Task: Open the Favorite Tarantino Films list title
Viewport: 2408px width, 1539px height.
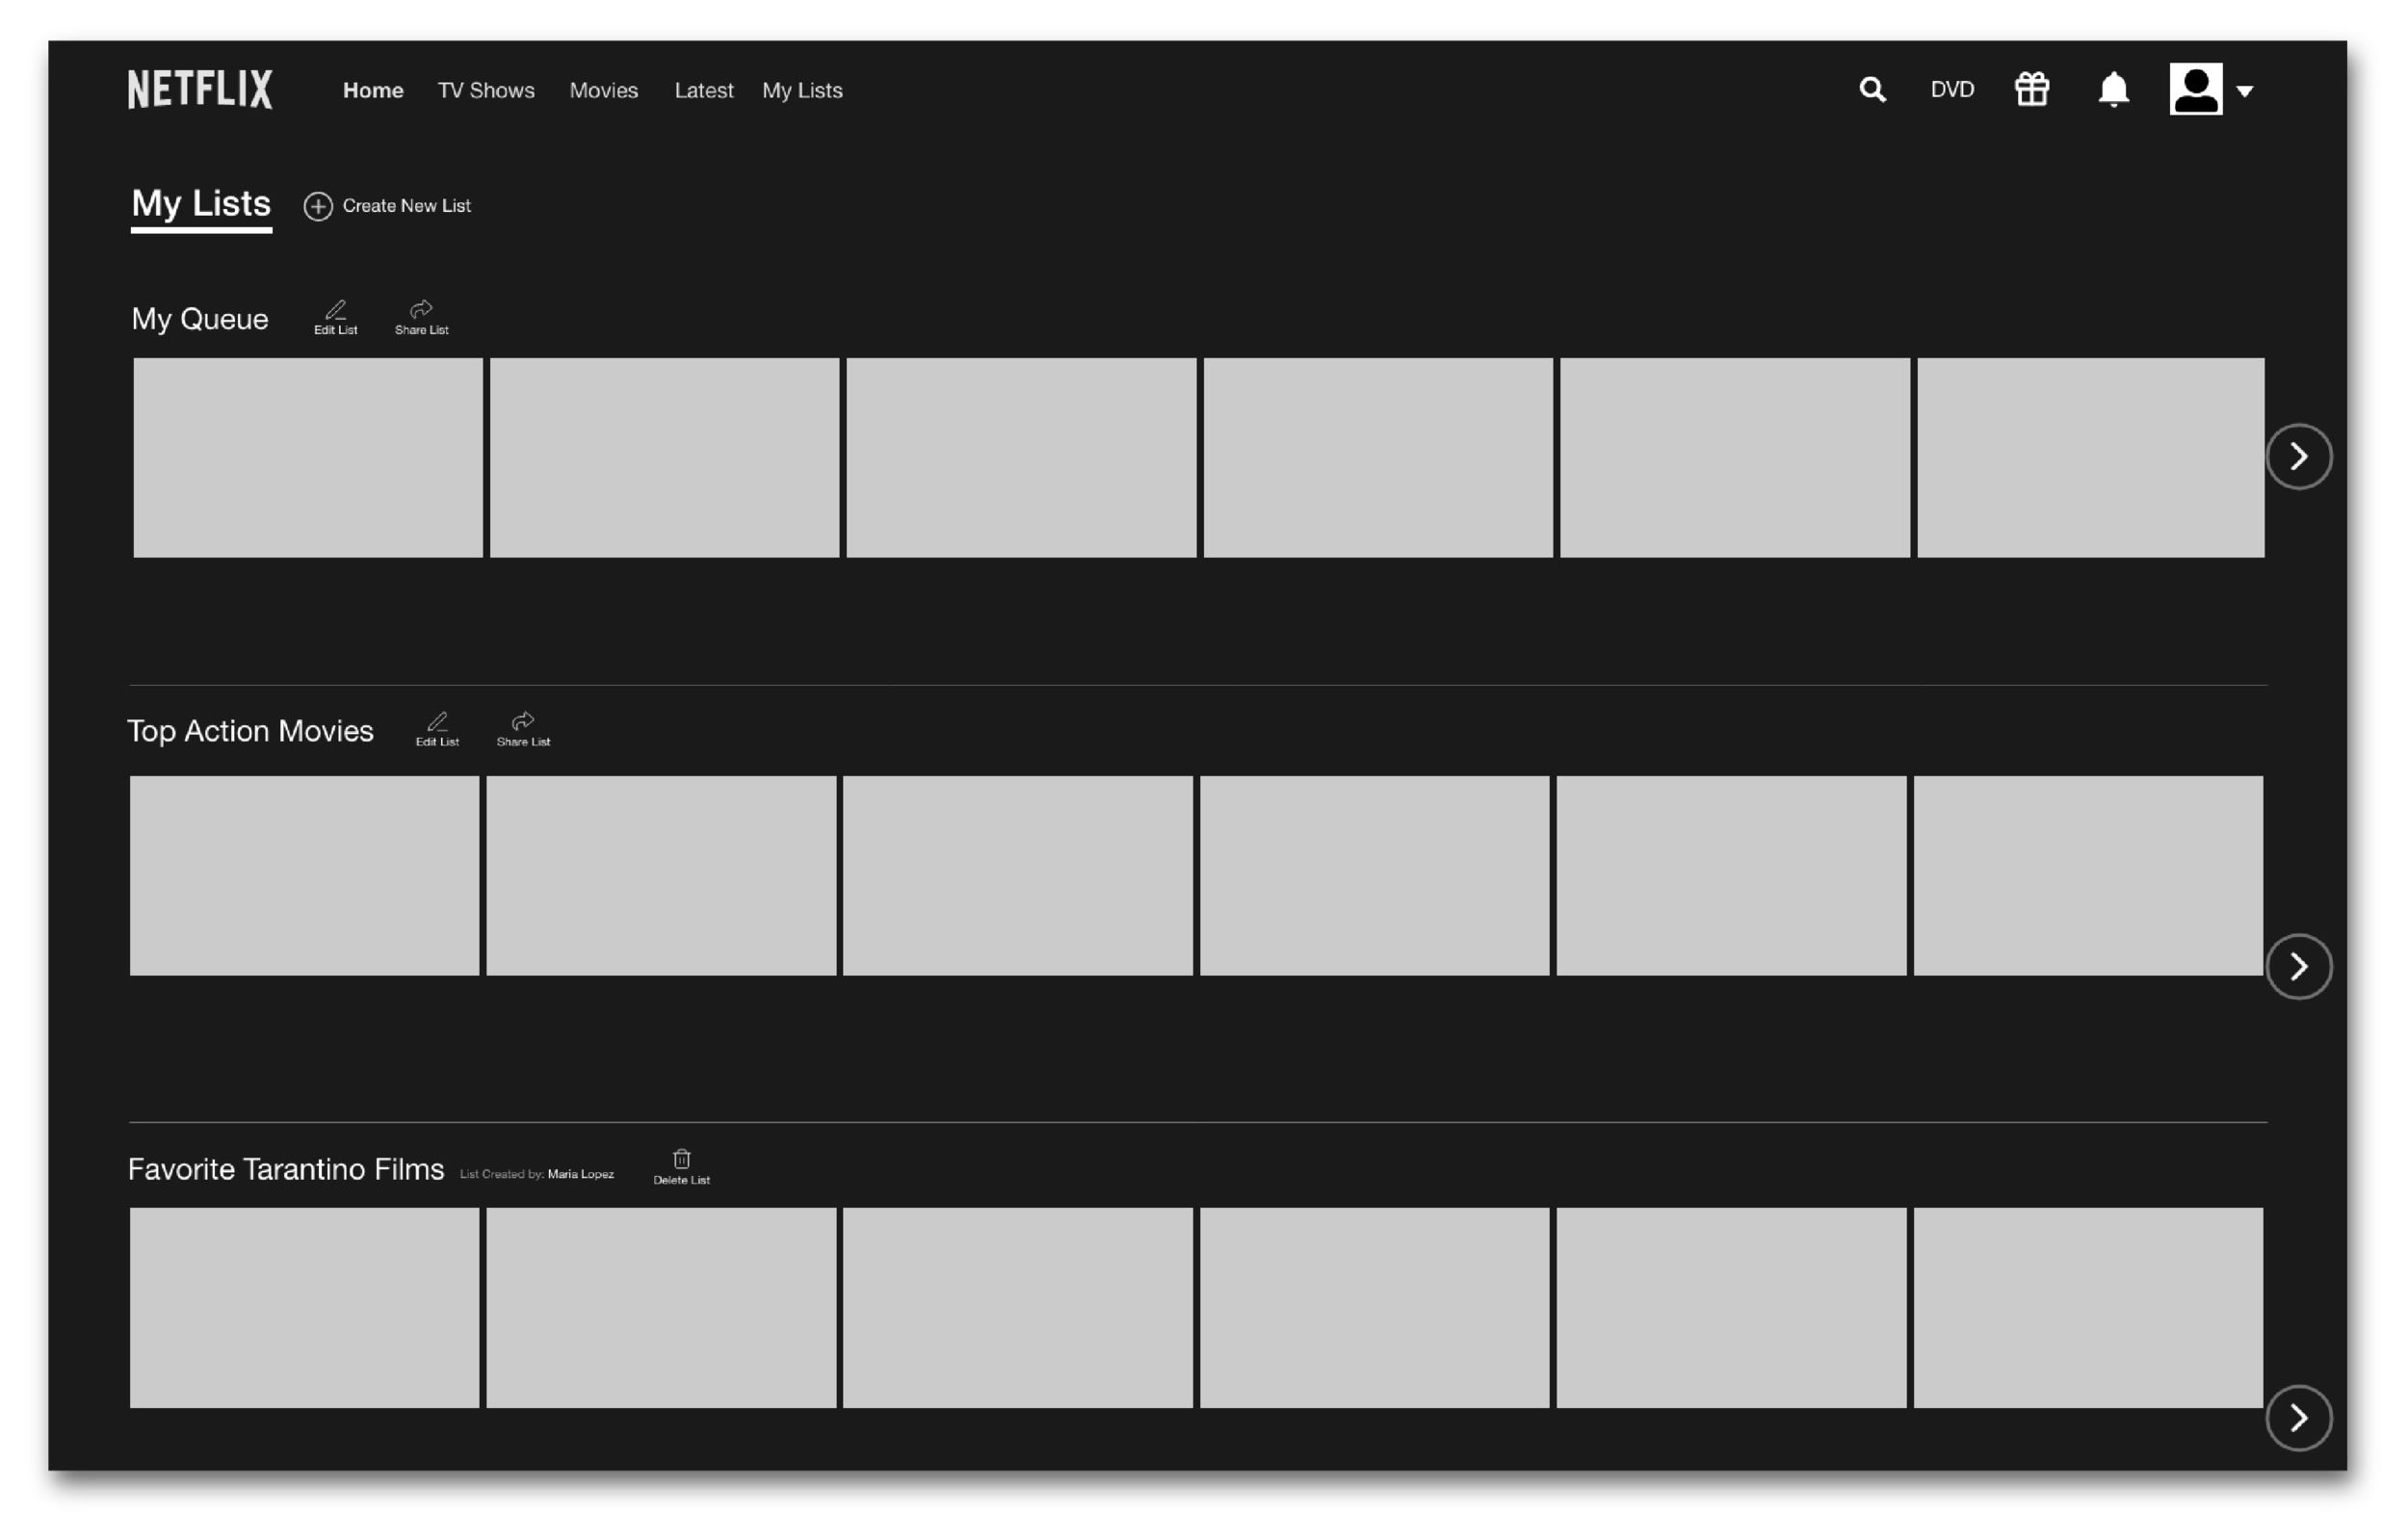Action: point(286,1169)
